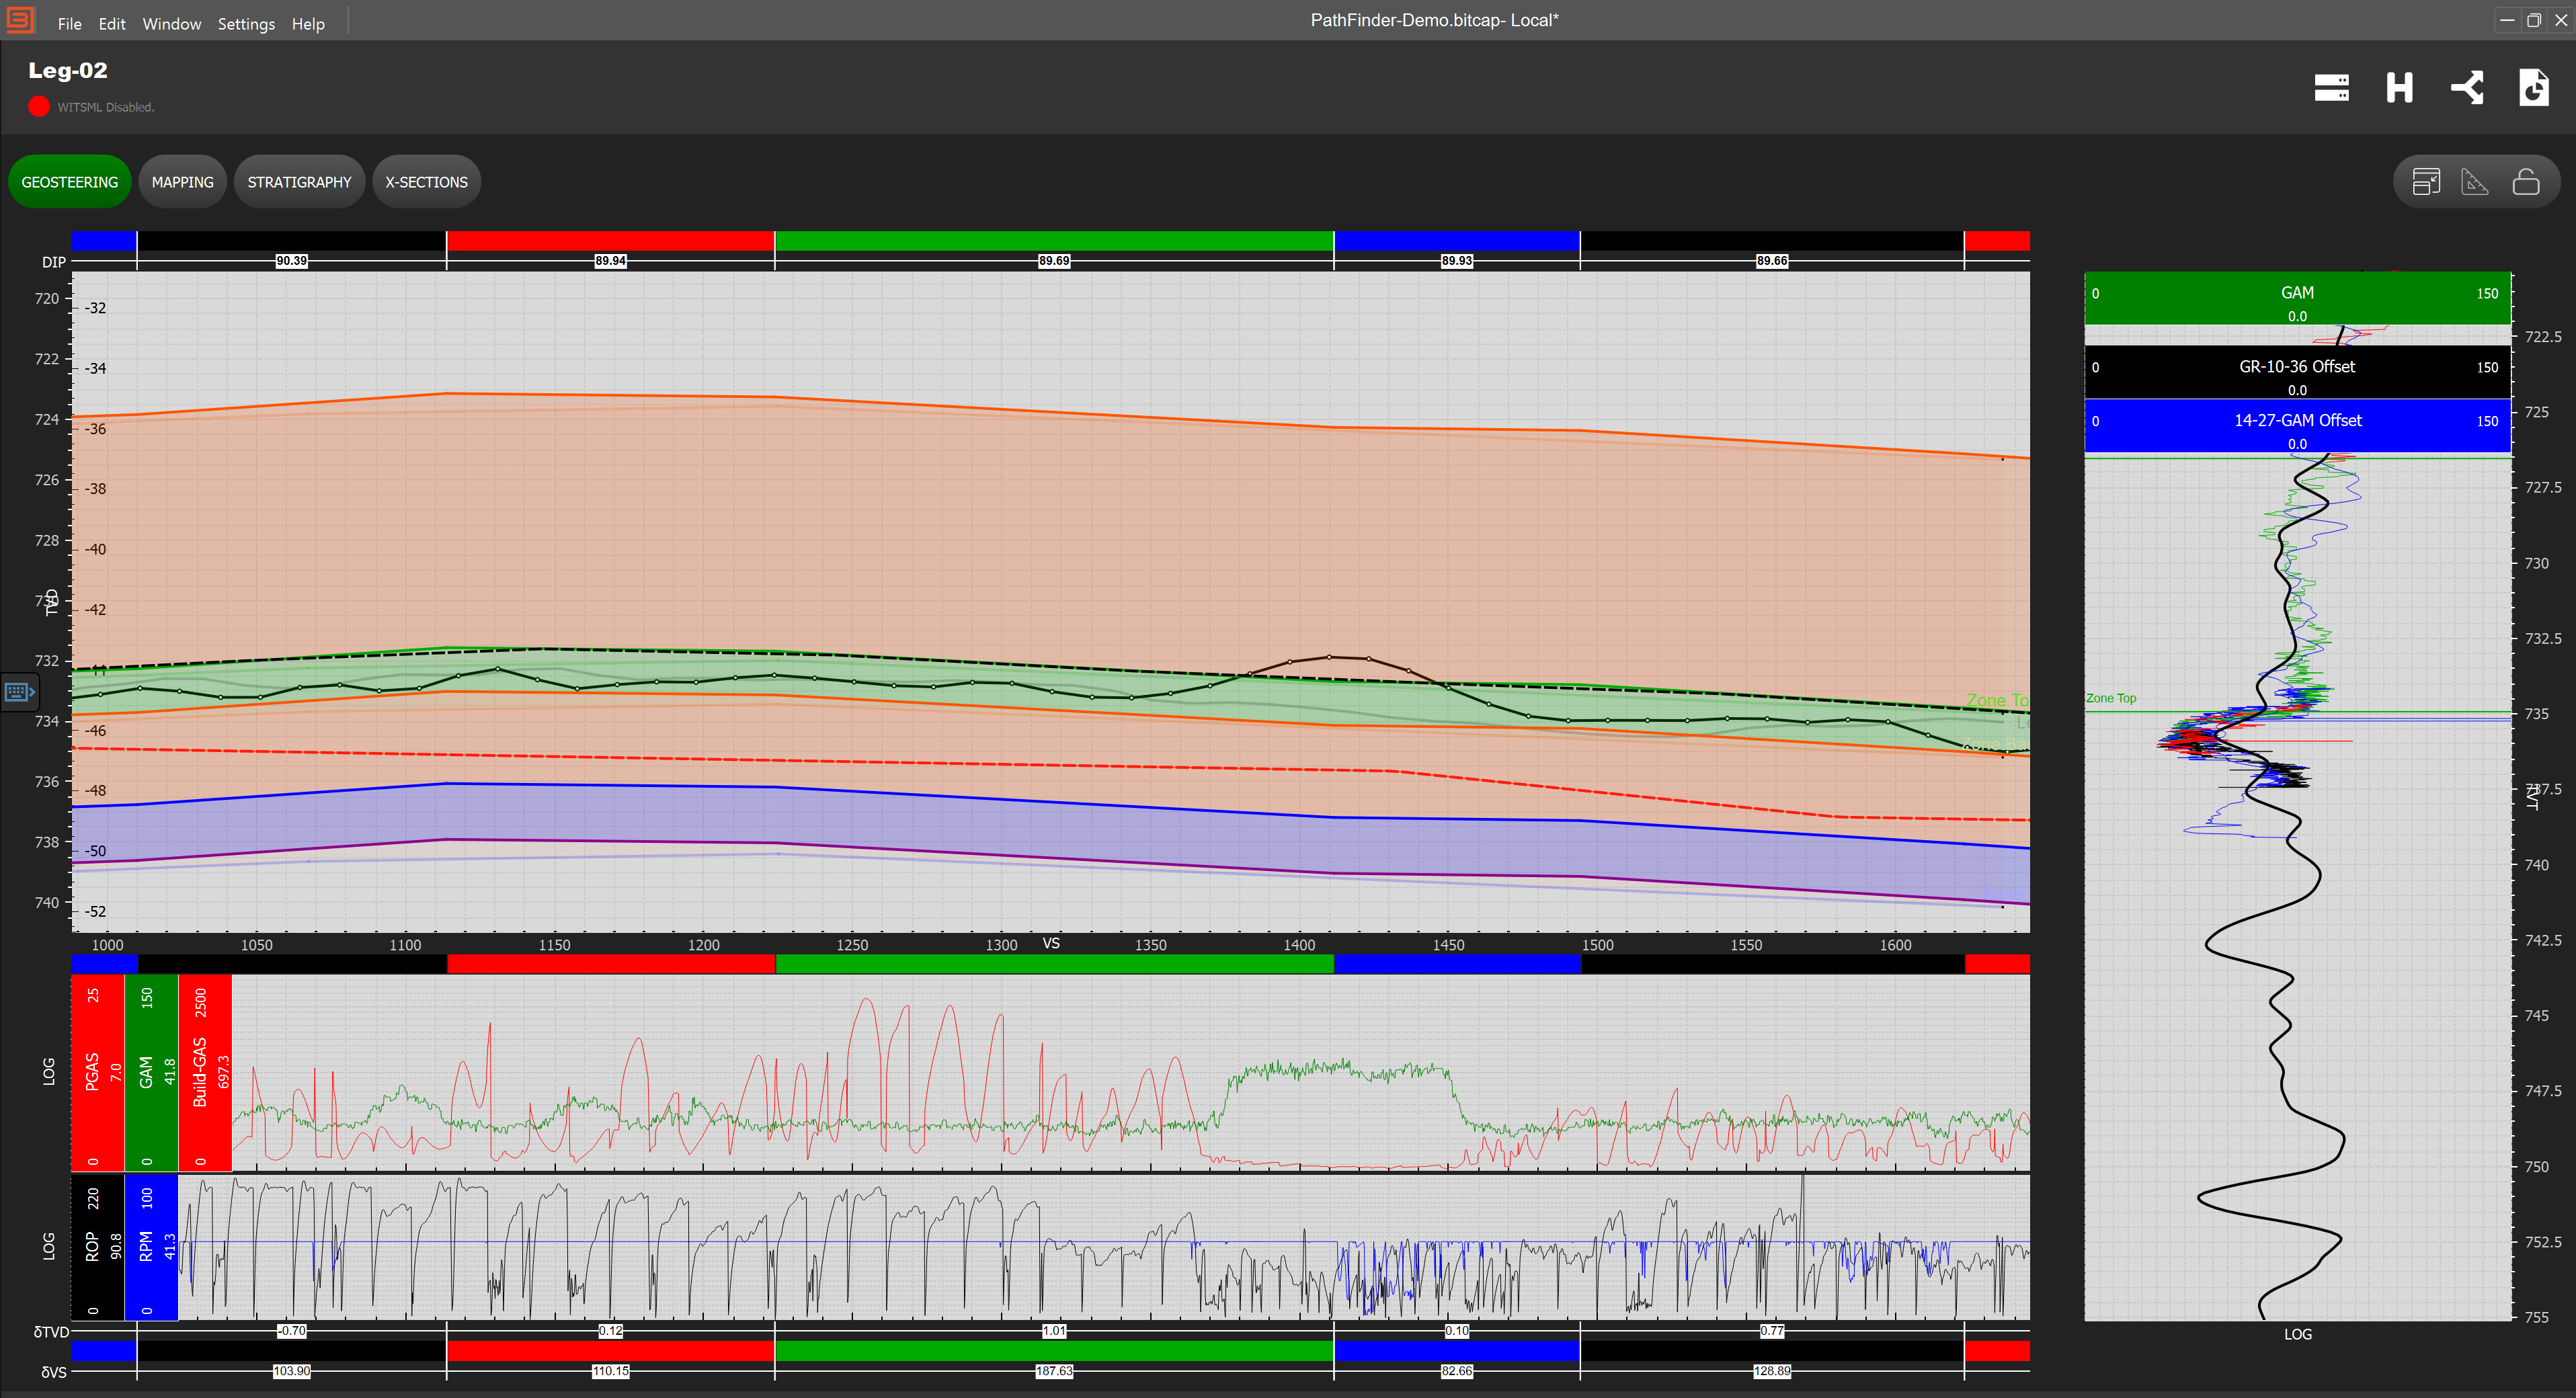Click the 1.01 δTVD value

coord(1054,1331)
